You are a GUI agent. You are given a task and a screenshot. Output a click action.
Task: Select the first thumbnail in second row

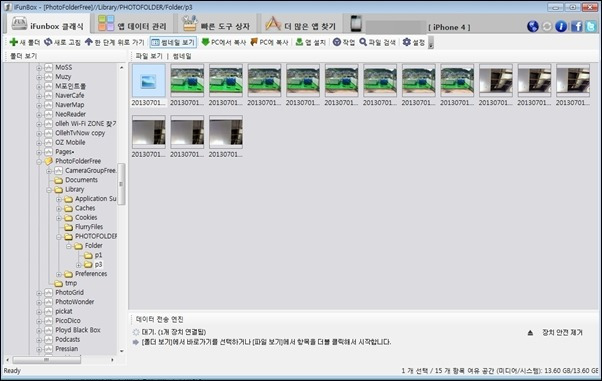point(149,132)
